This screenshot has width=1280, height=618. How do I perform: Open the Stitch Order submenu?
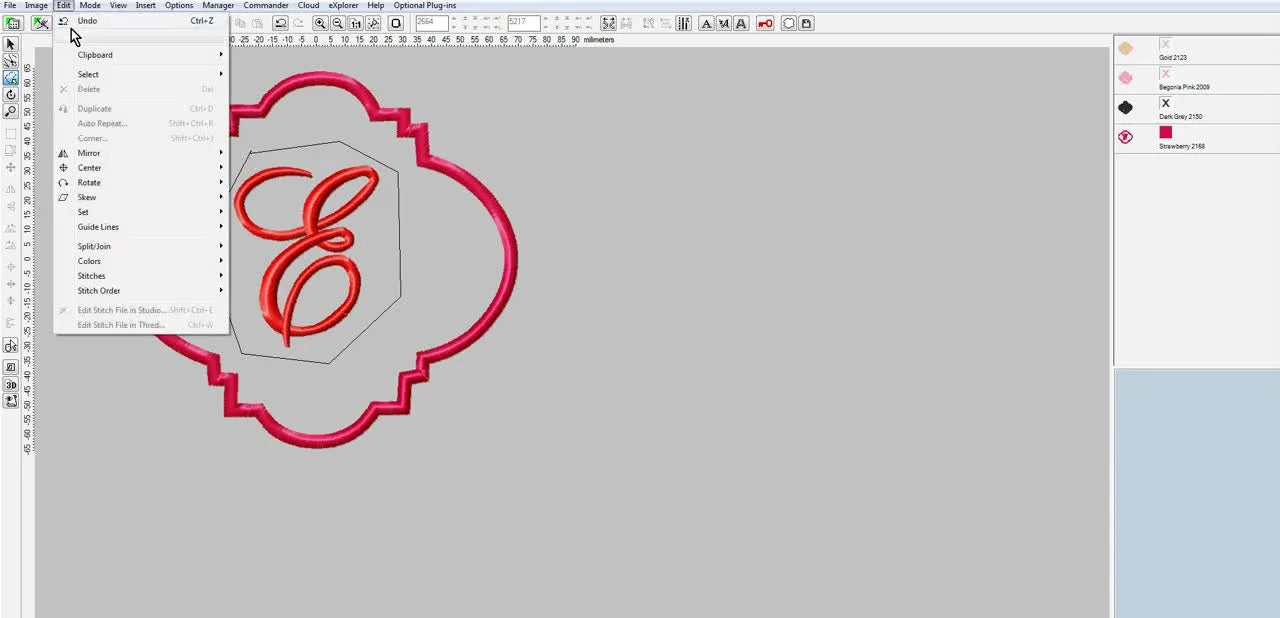tap(140, 291)
